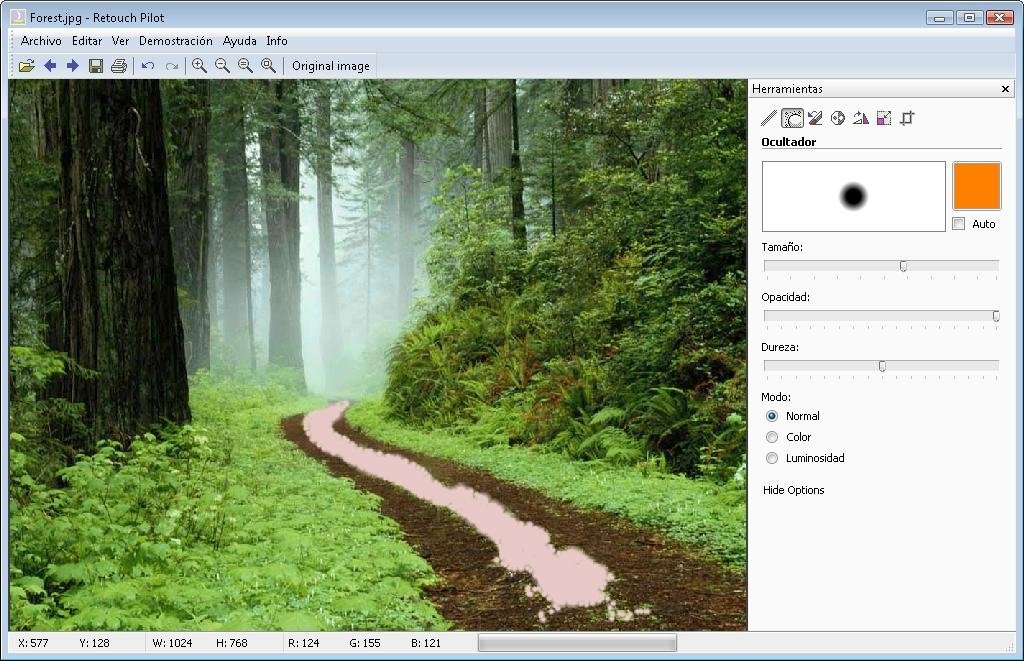Select the resize image tool
This screenshot has width=1024, height=661.
[884, 118]
